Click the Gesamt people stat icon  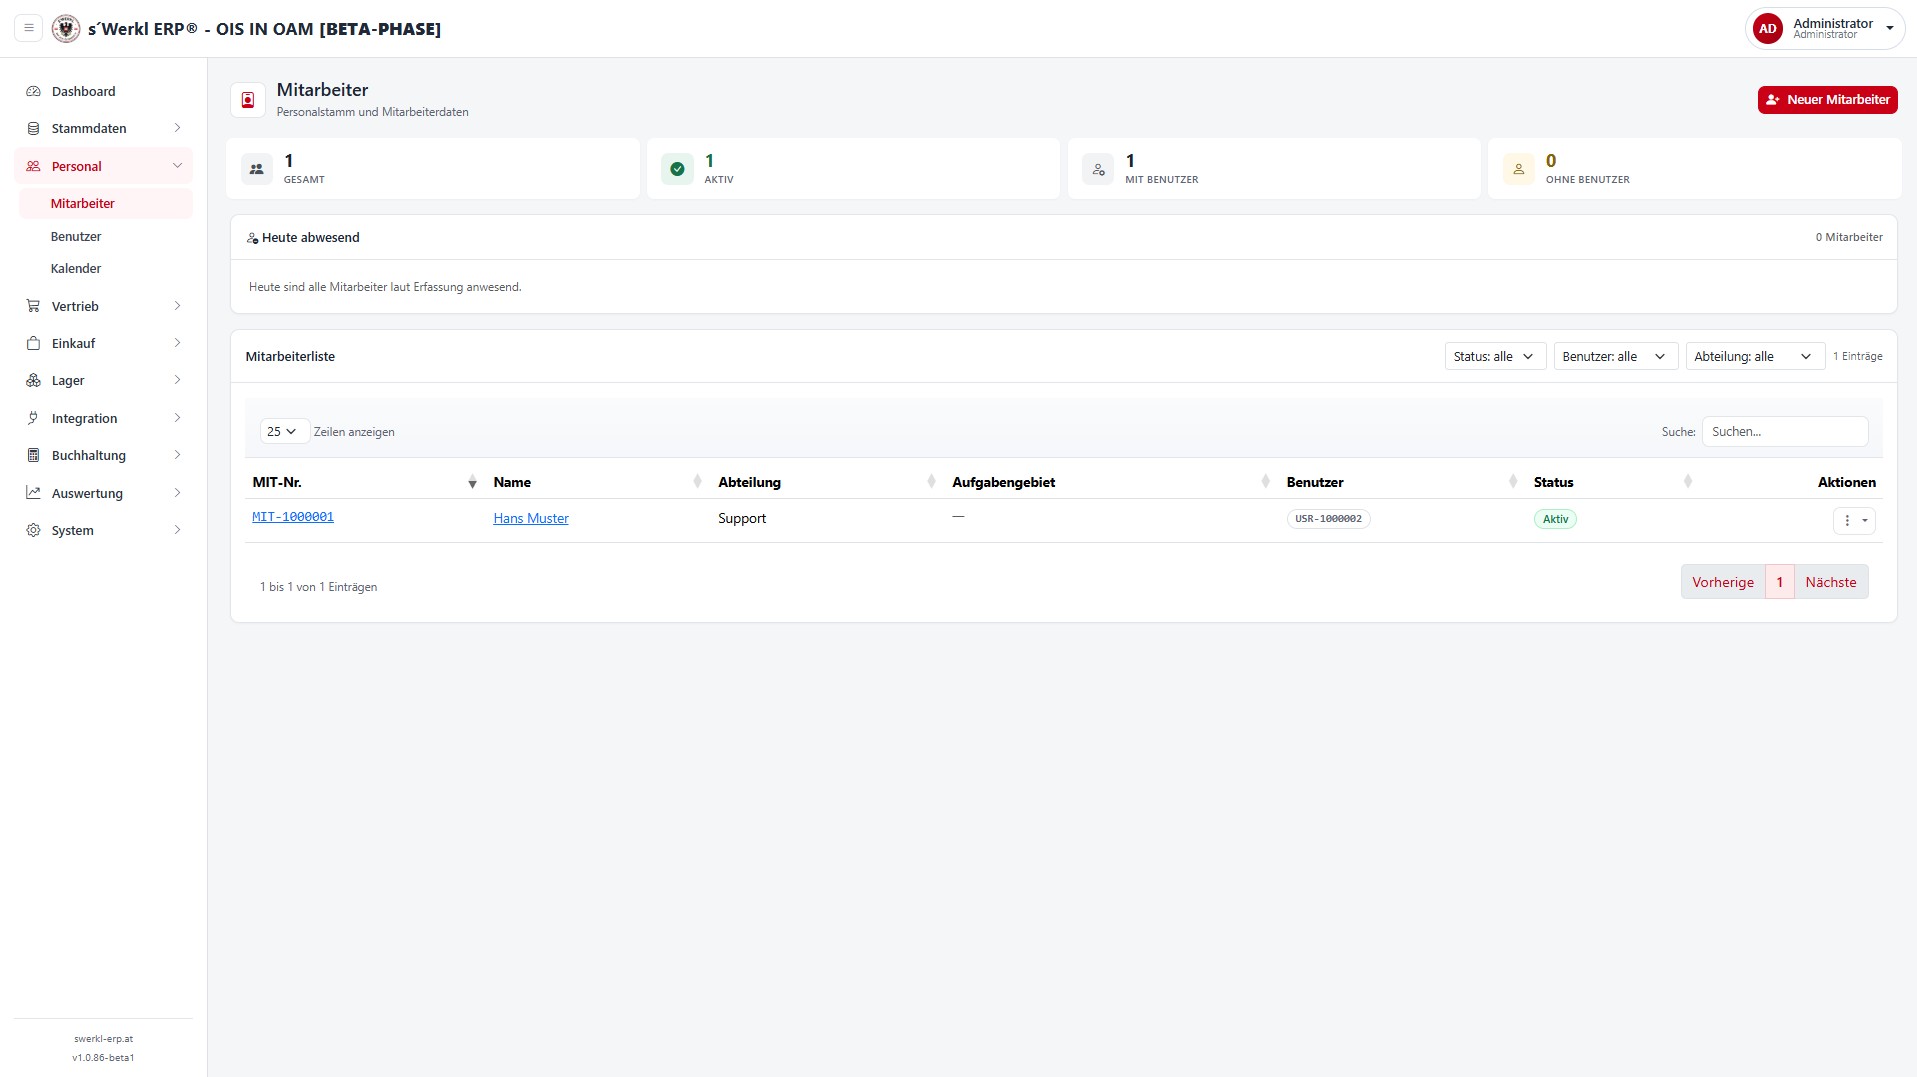click(257, 169)
